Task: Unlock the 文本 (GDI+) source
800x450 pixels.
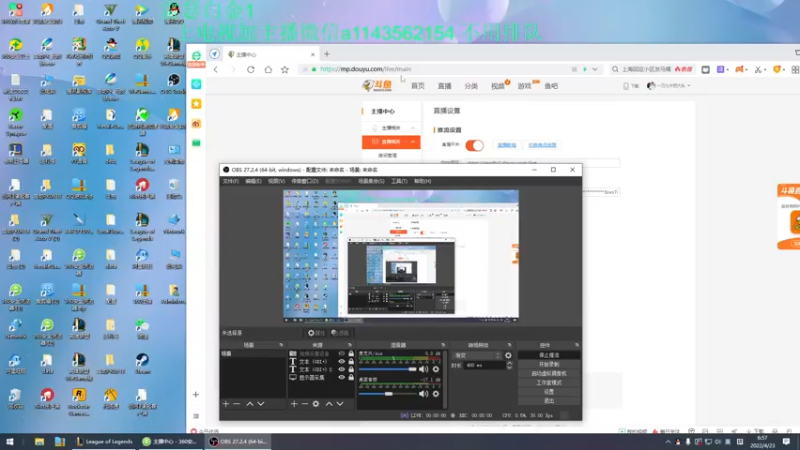Action: 351,362
